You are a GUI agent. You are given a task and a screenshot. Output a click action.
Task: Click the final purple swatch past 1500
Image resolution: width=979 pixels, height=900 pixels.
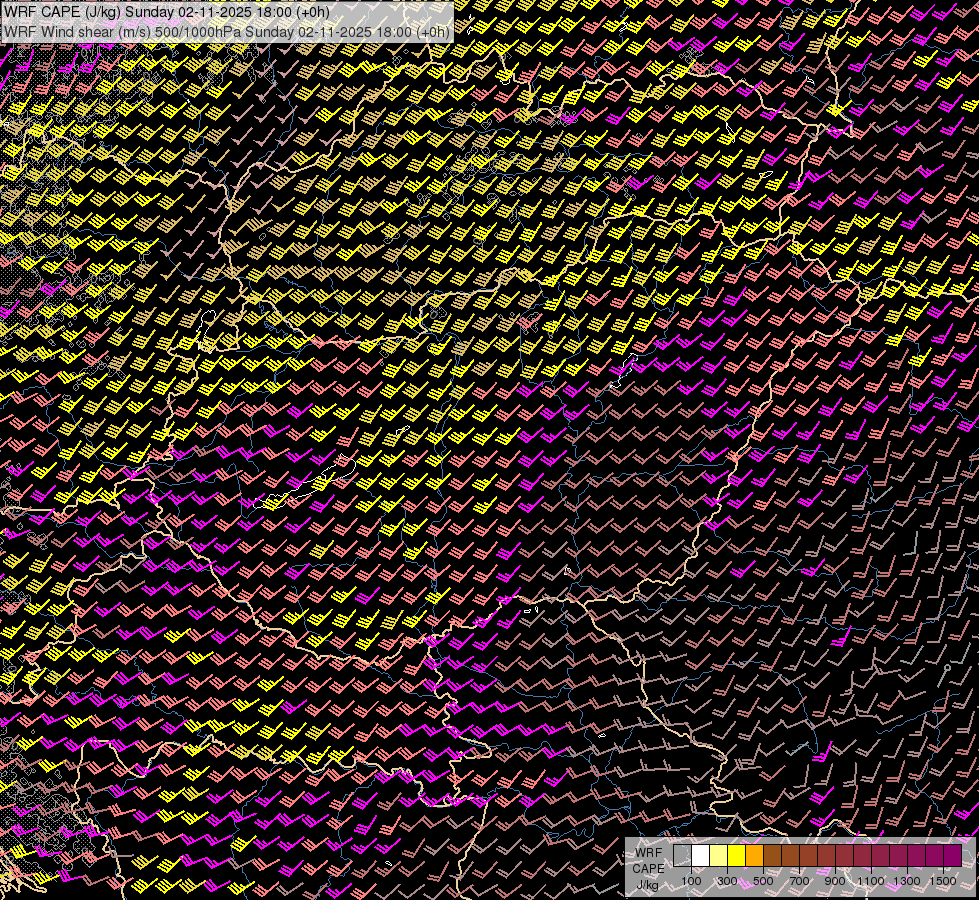953,856
